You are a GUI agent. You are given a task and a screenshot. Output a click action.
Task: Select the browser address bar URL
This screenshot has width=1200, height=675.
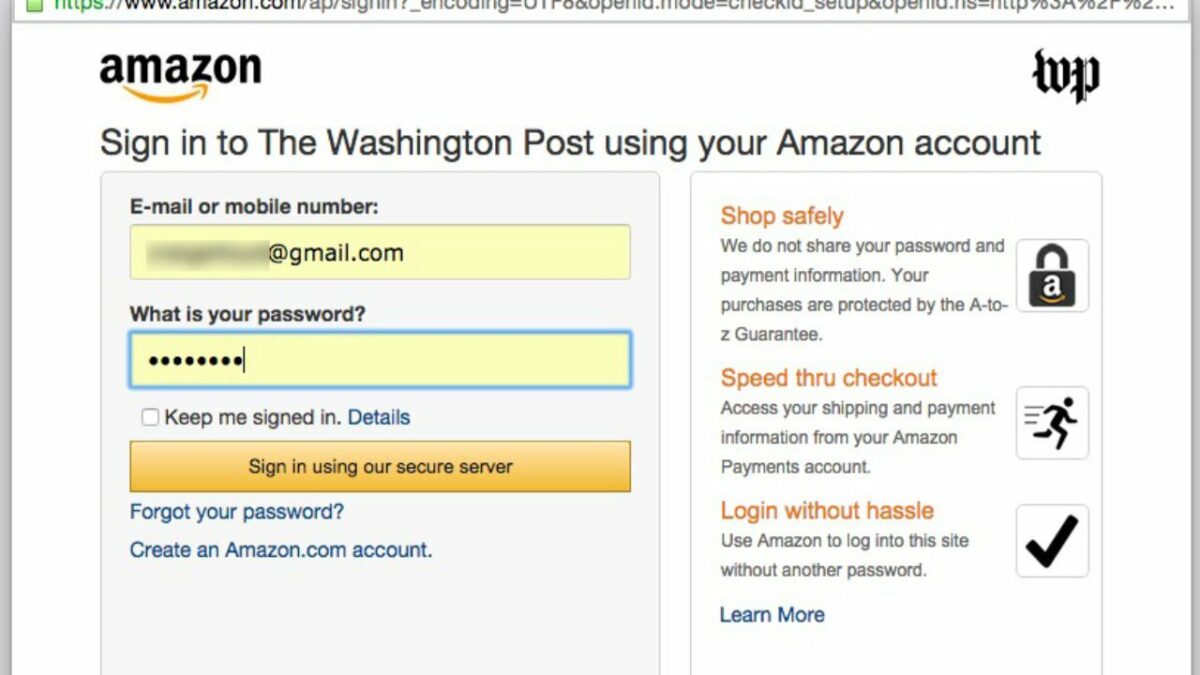(600, 4)
